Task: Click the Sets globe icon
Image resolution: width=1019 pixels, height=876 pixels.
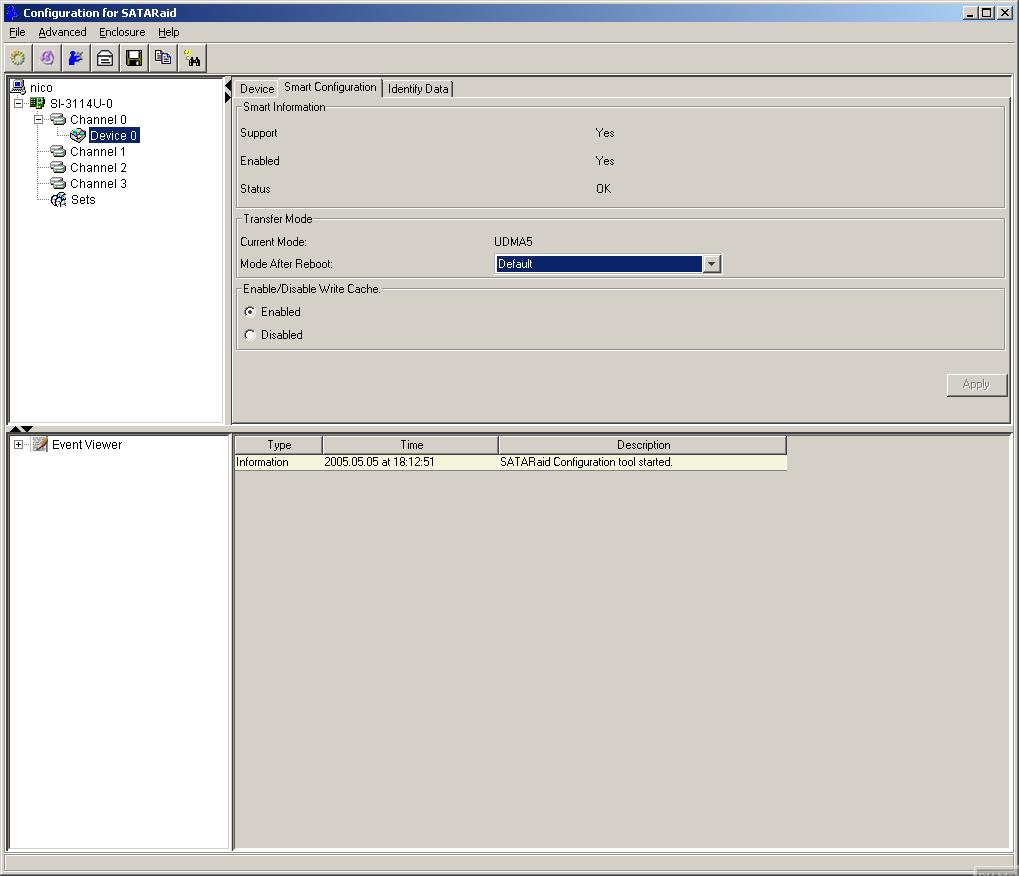Action: point(58,200)
